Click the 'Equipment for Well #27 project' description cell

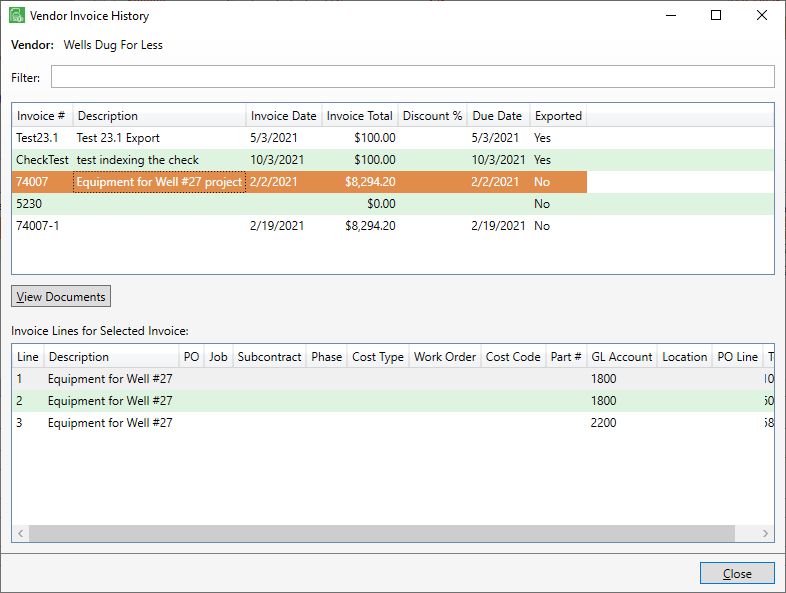pos(159,182)
